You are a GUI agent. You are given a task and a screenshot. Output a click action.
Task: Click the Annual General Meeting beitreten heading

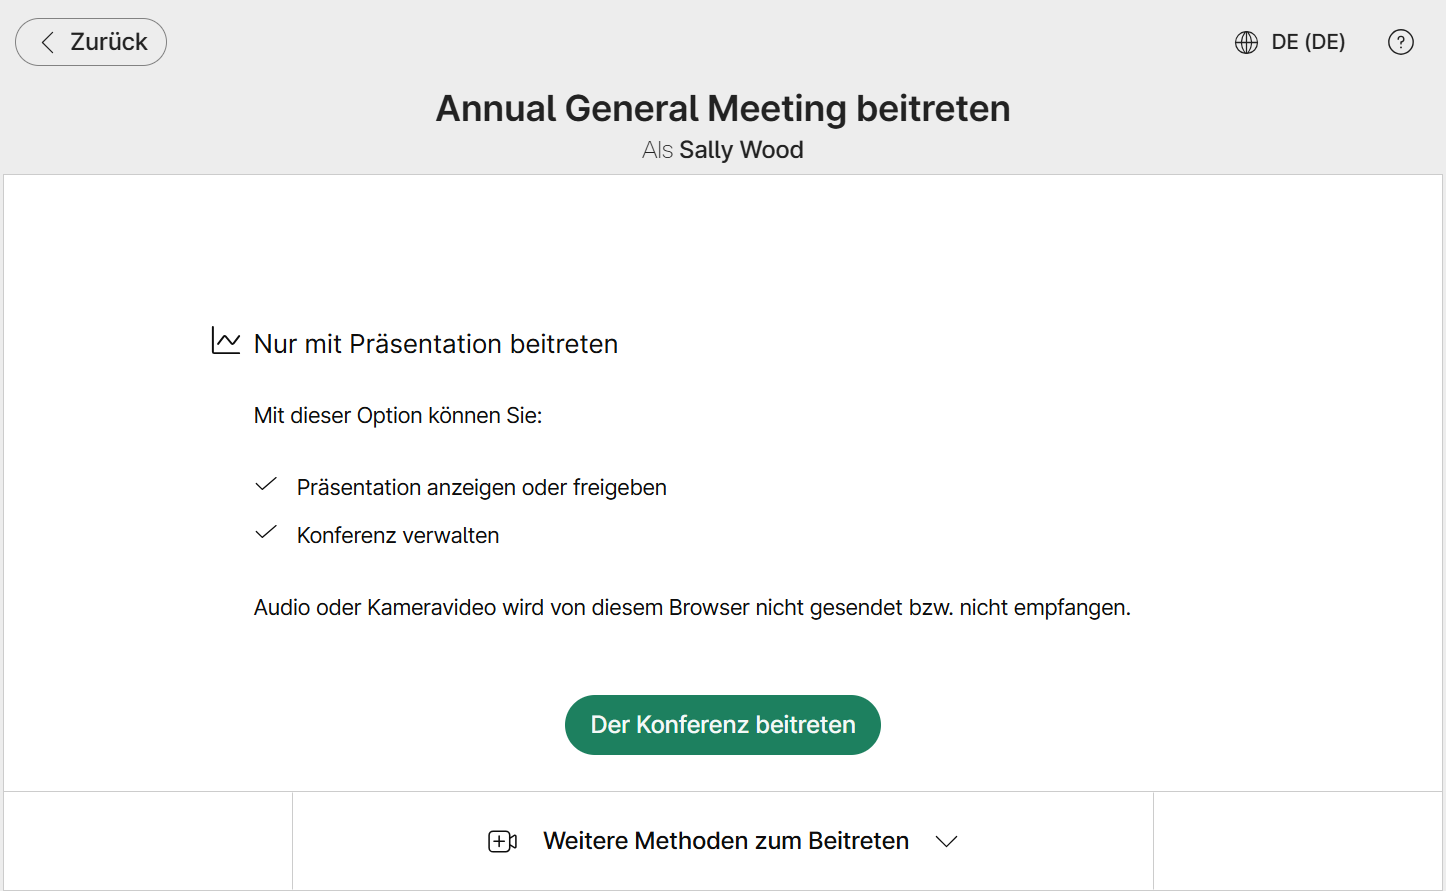[722, 108]
